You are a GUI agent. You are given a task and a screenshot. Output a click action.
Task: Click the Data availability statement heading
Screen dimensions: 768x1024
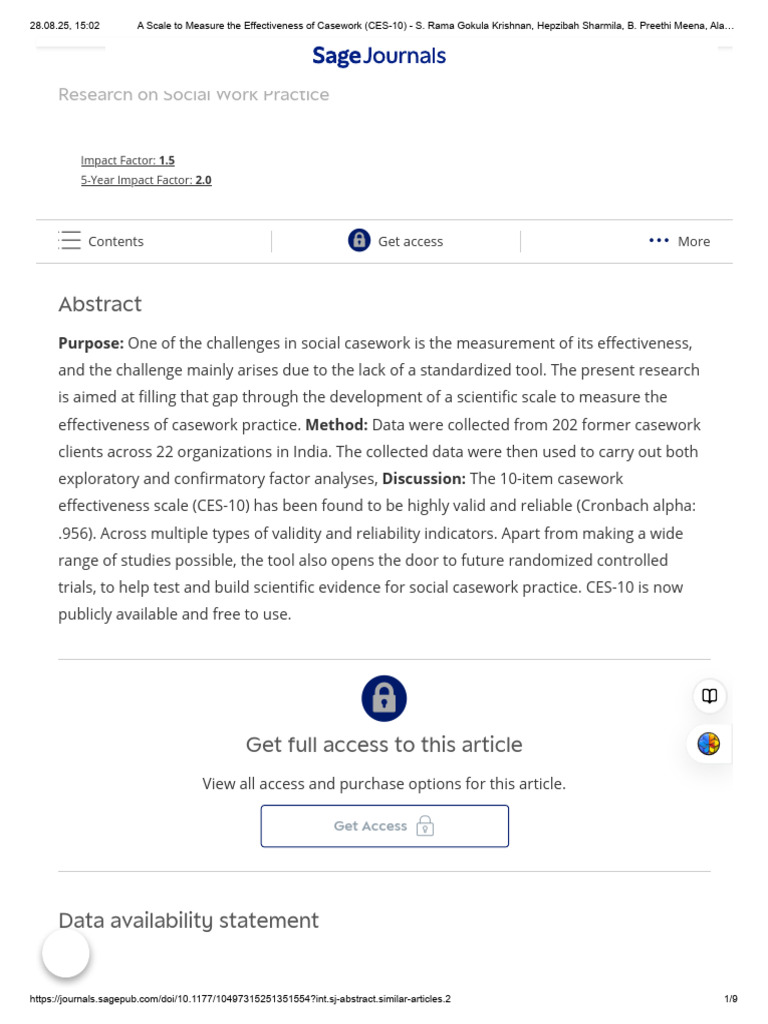pyautogui.click(x=189, y=920)
